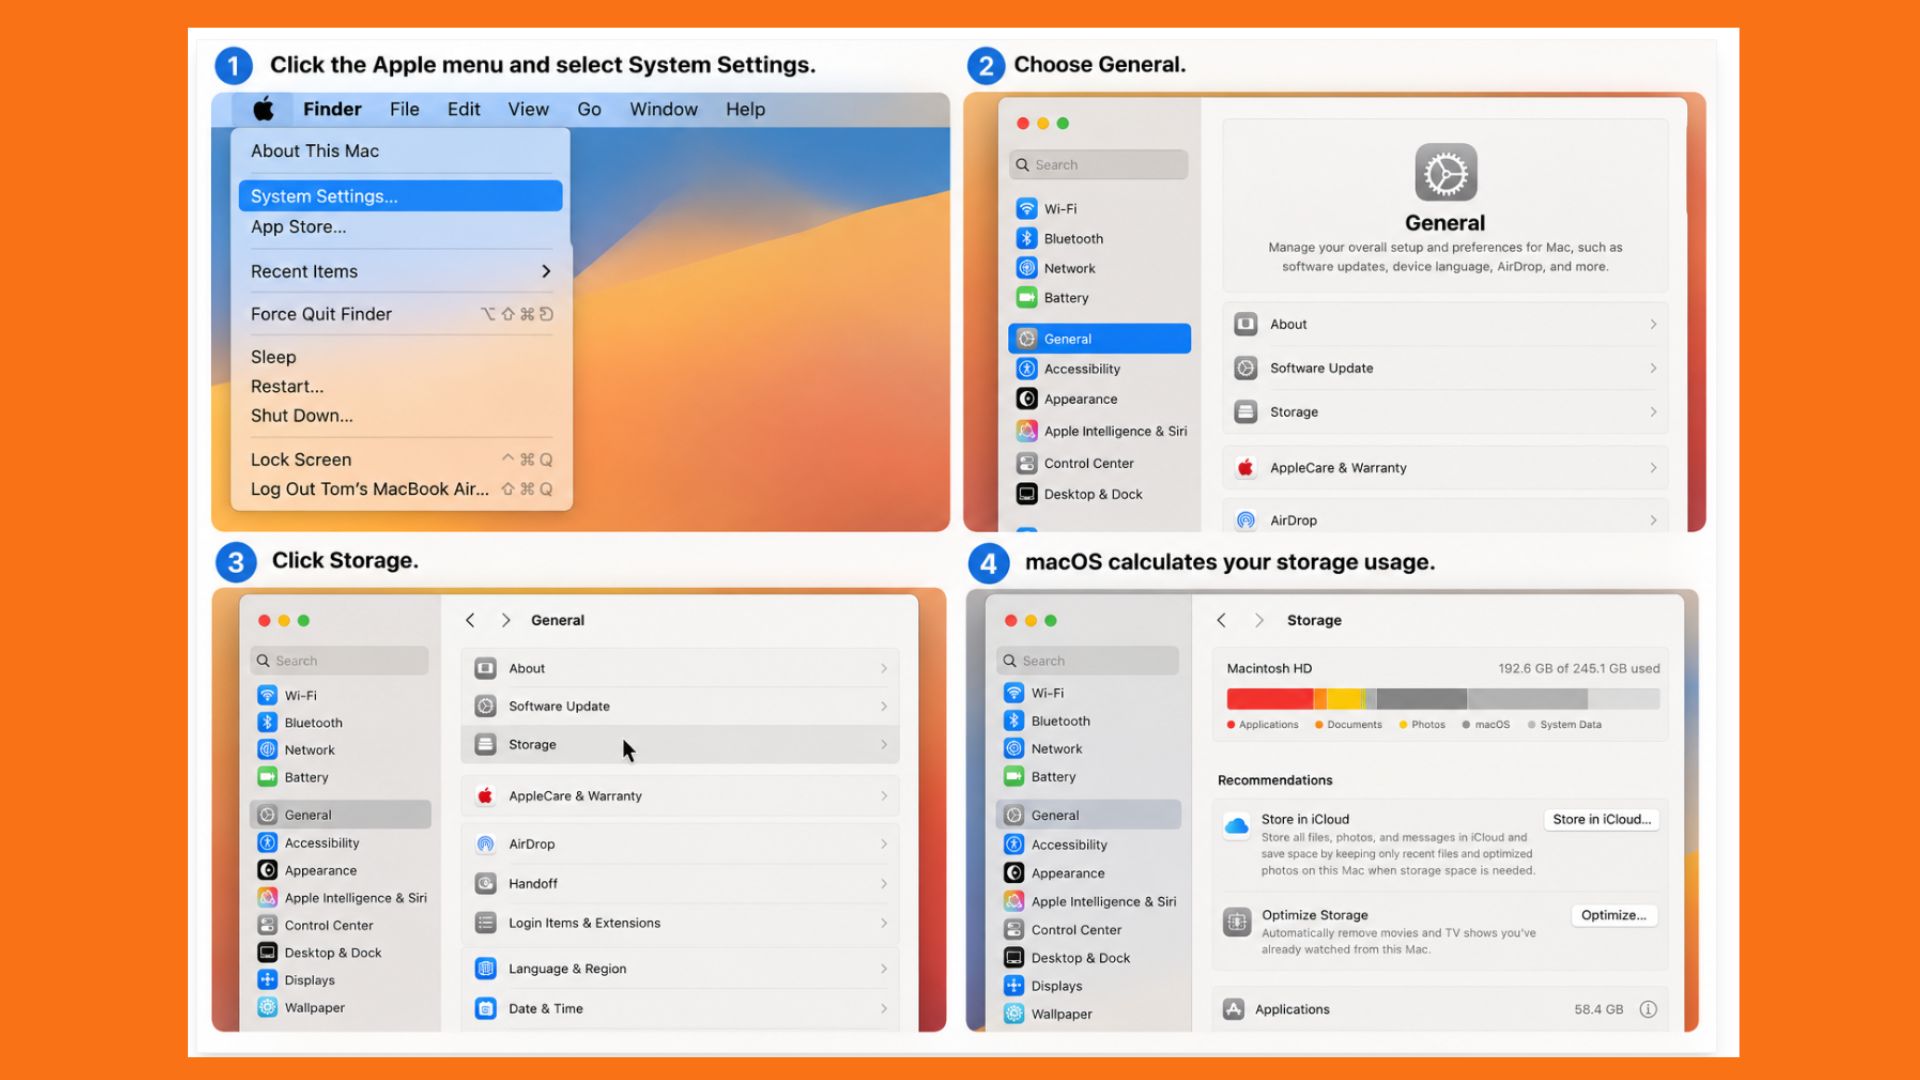The width and height of the screenshot is (1920, 1080).
Task: Click Language & Region globe icon in step 3
Action: point(485,969)
